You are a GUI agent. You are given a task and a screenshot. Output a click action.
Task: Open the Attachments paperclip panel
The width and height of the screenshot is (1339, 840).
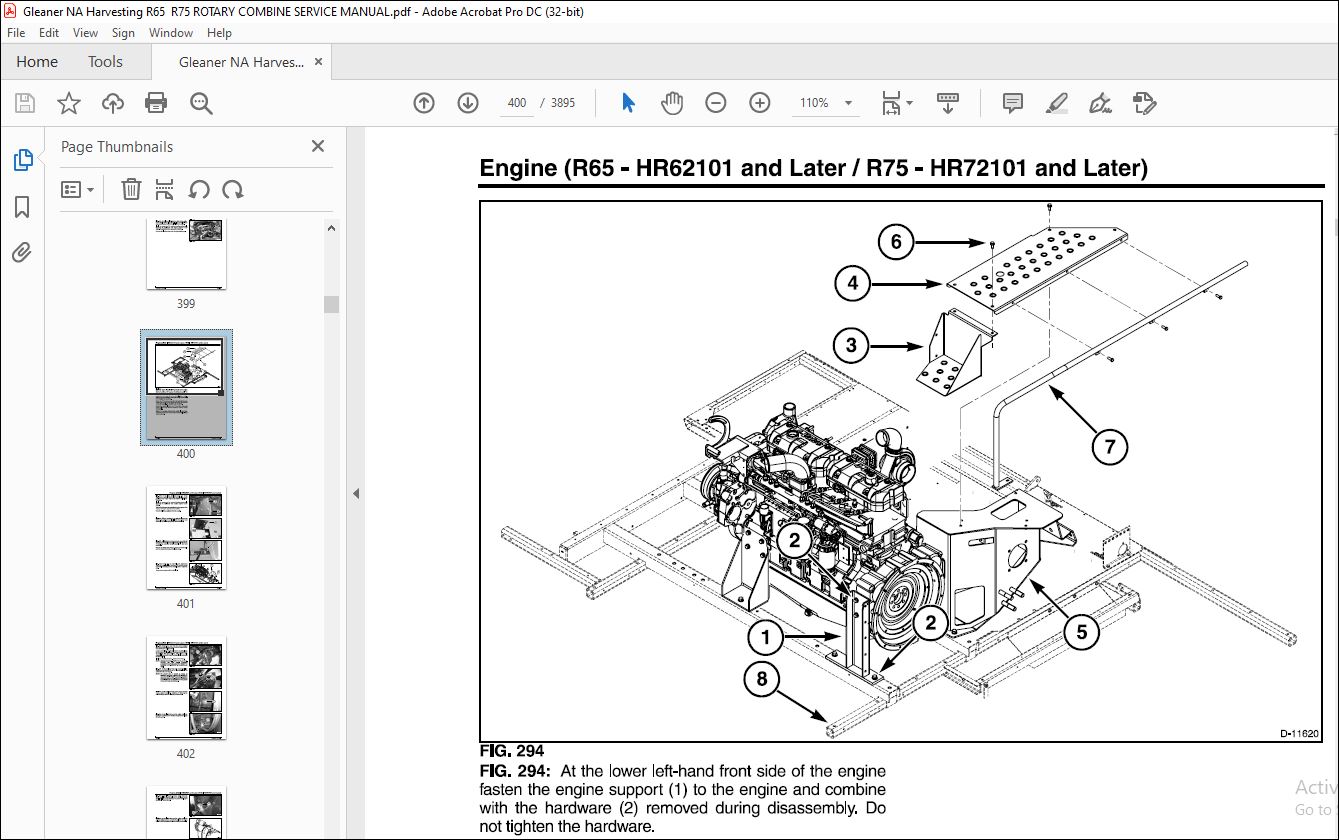[x=22, y=252]
